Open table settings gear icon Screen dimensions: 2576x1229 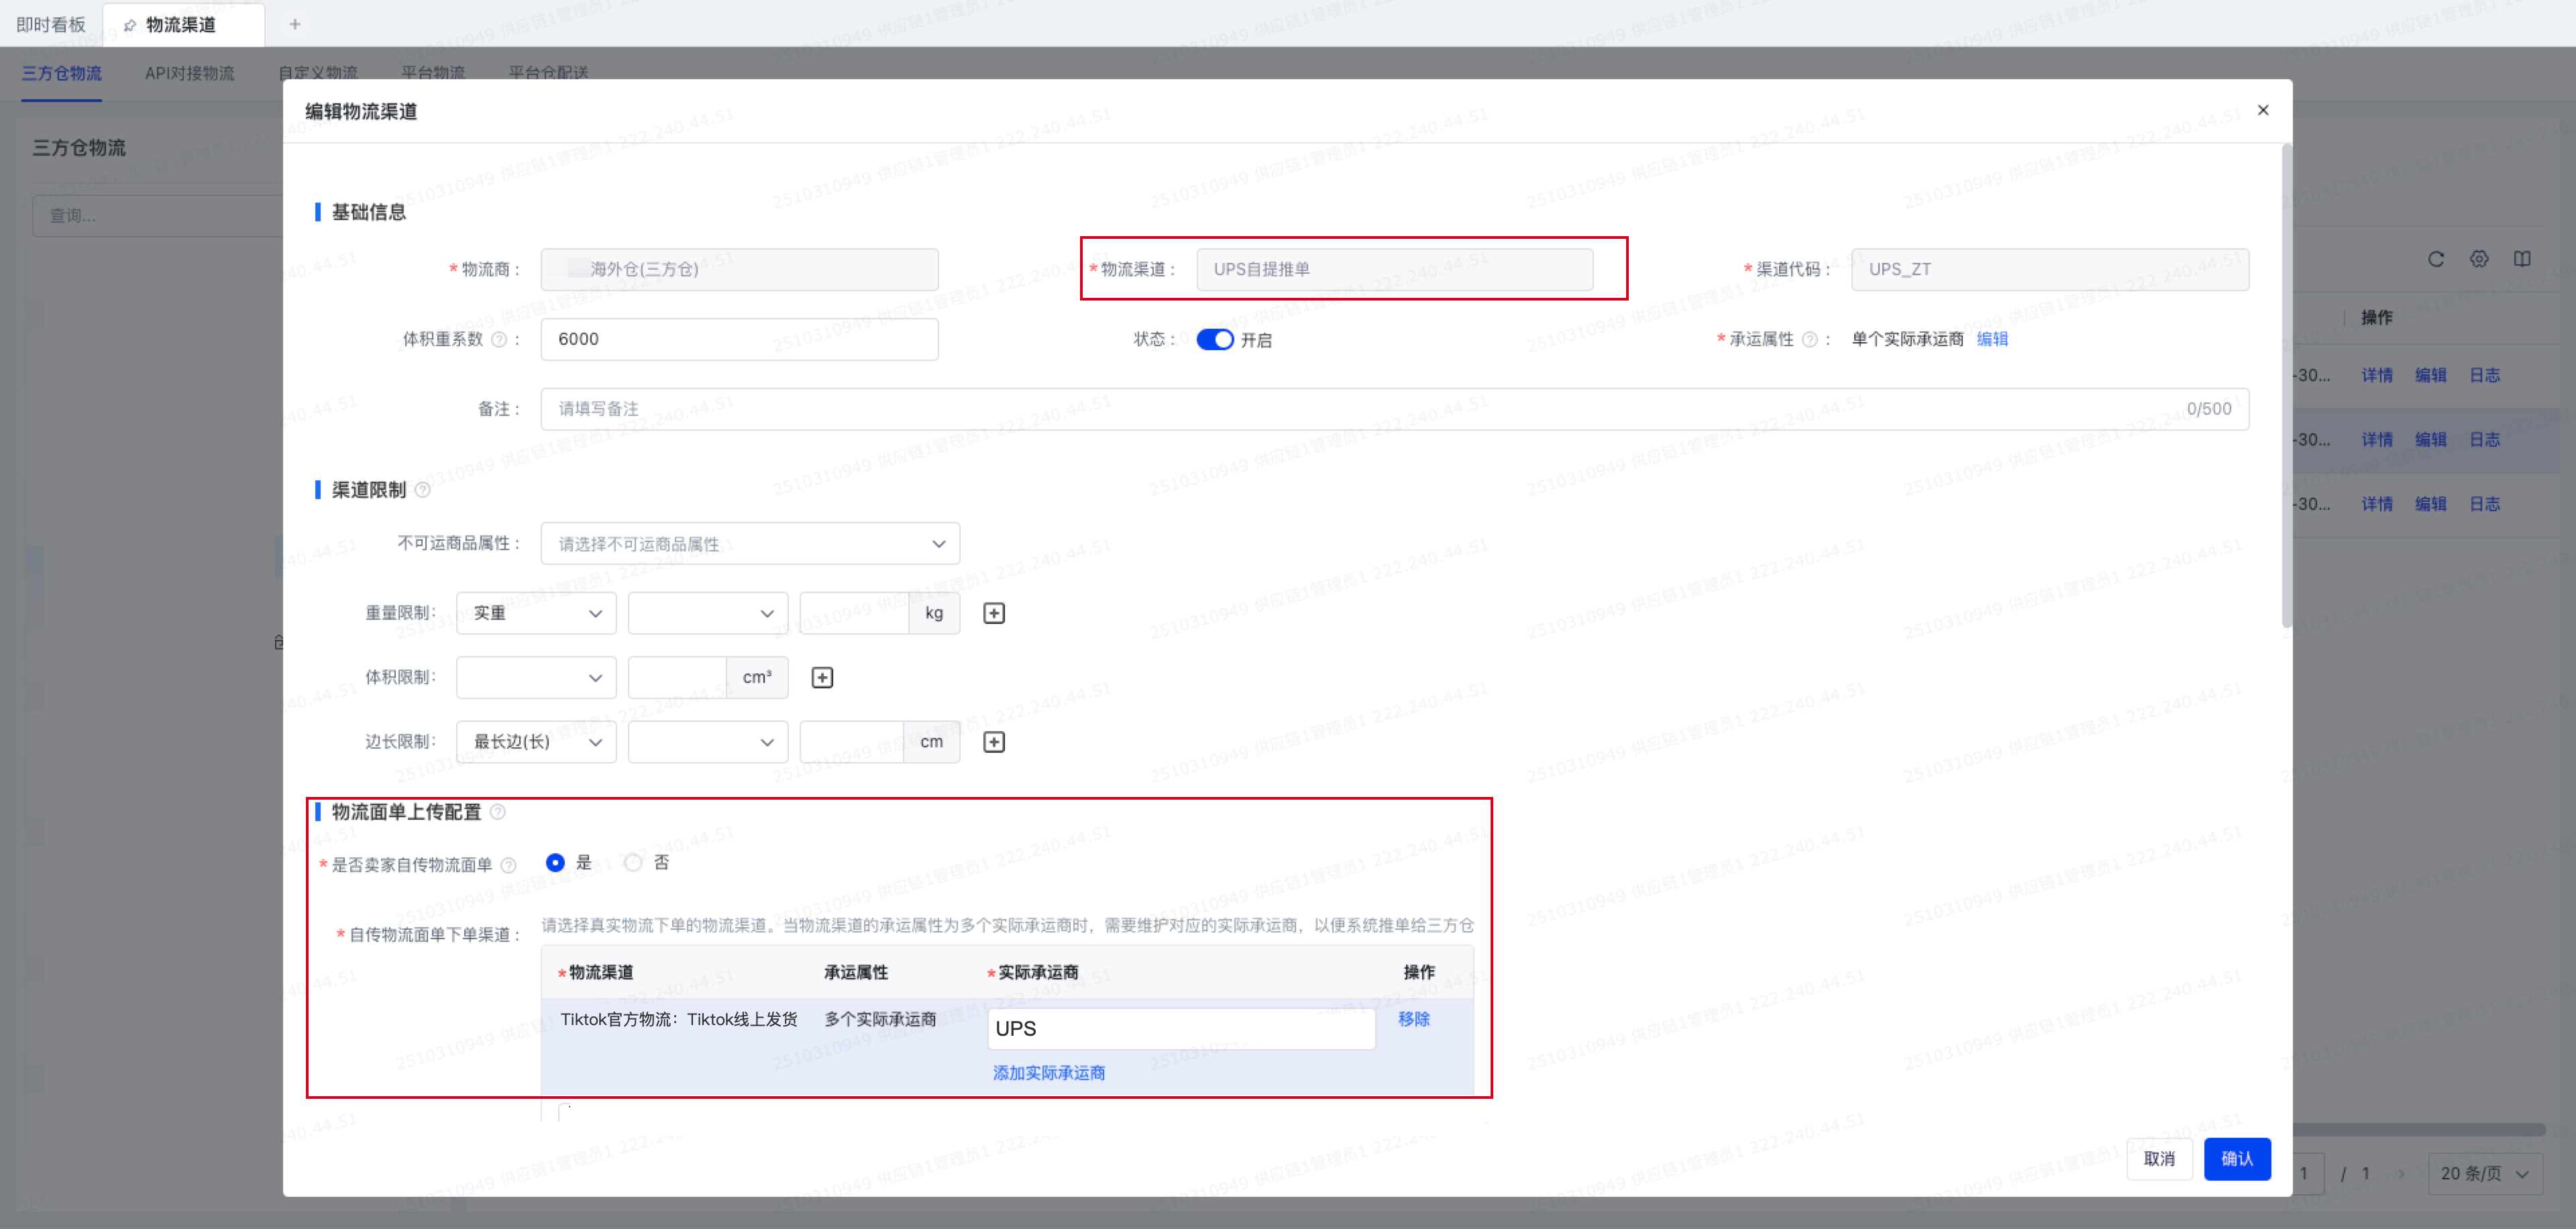click(x=2478, y=259)
